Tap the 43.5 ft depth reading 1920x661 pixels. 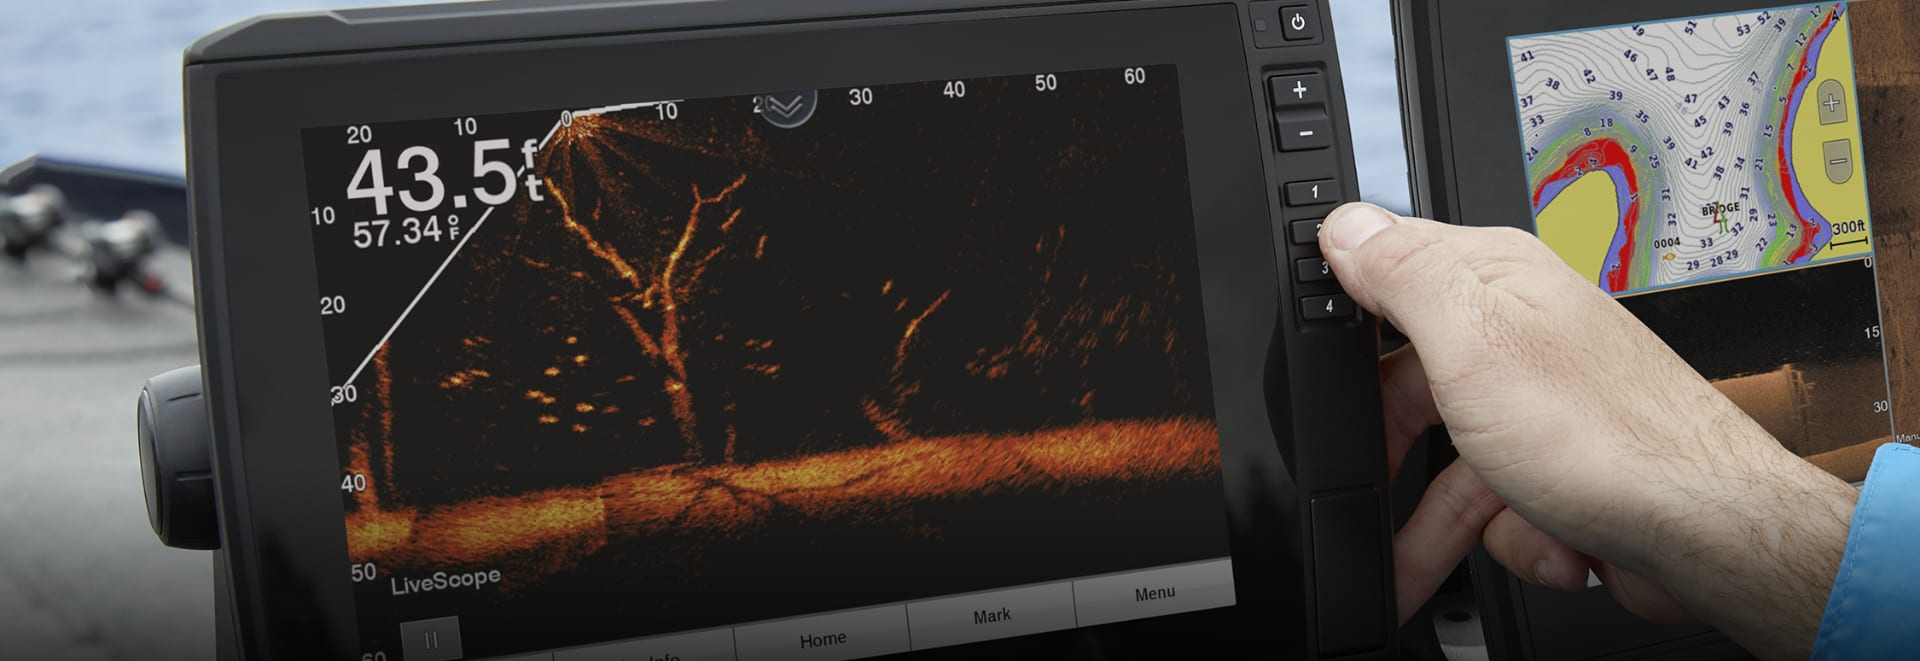(x=443, y=176)
